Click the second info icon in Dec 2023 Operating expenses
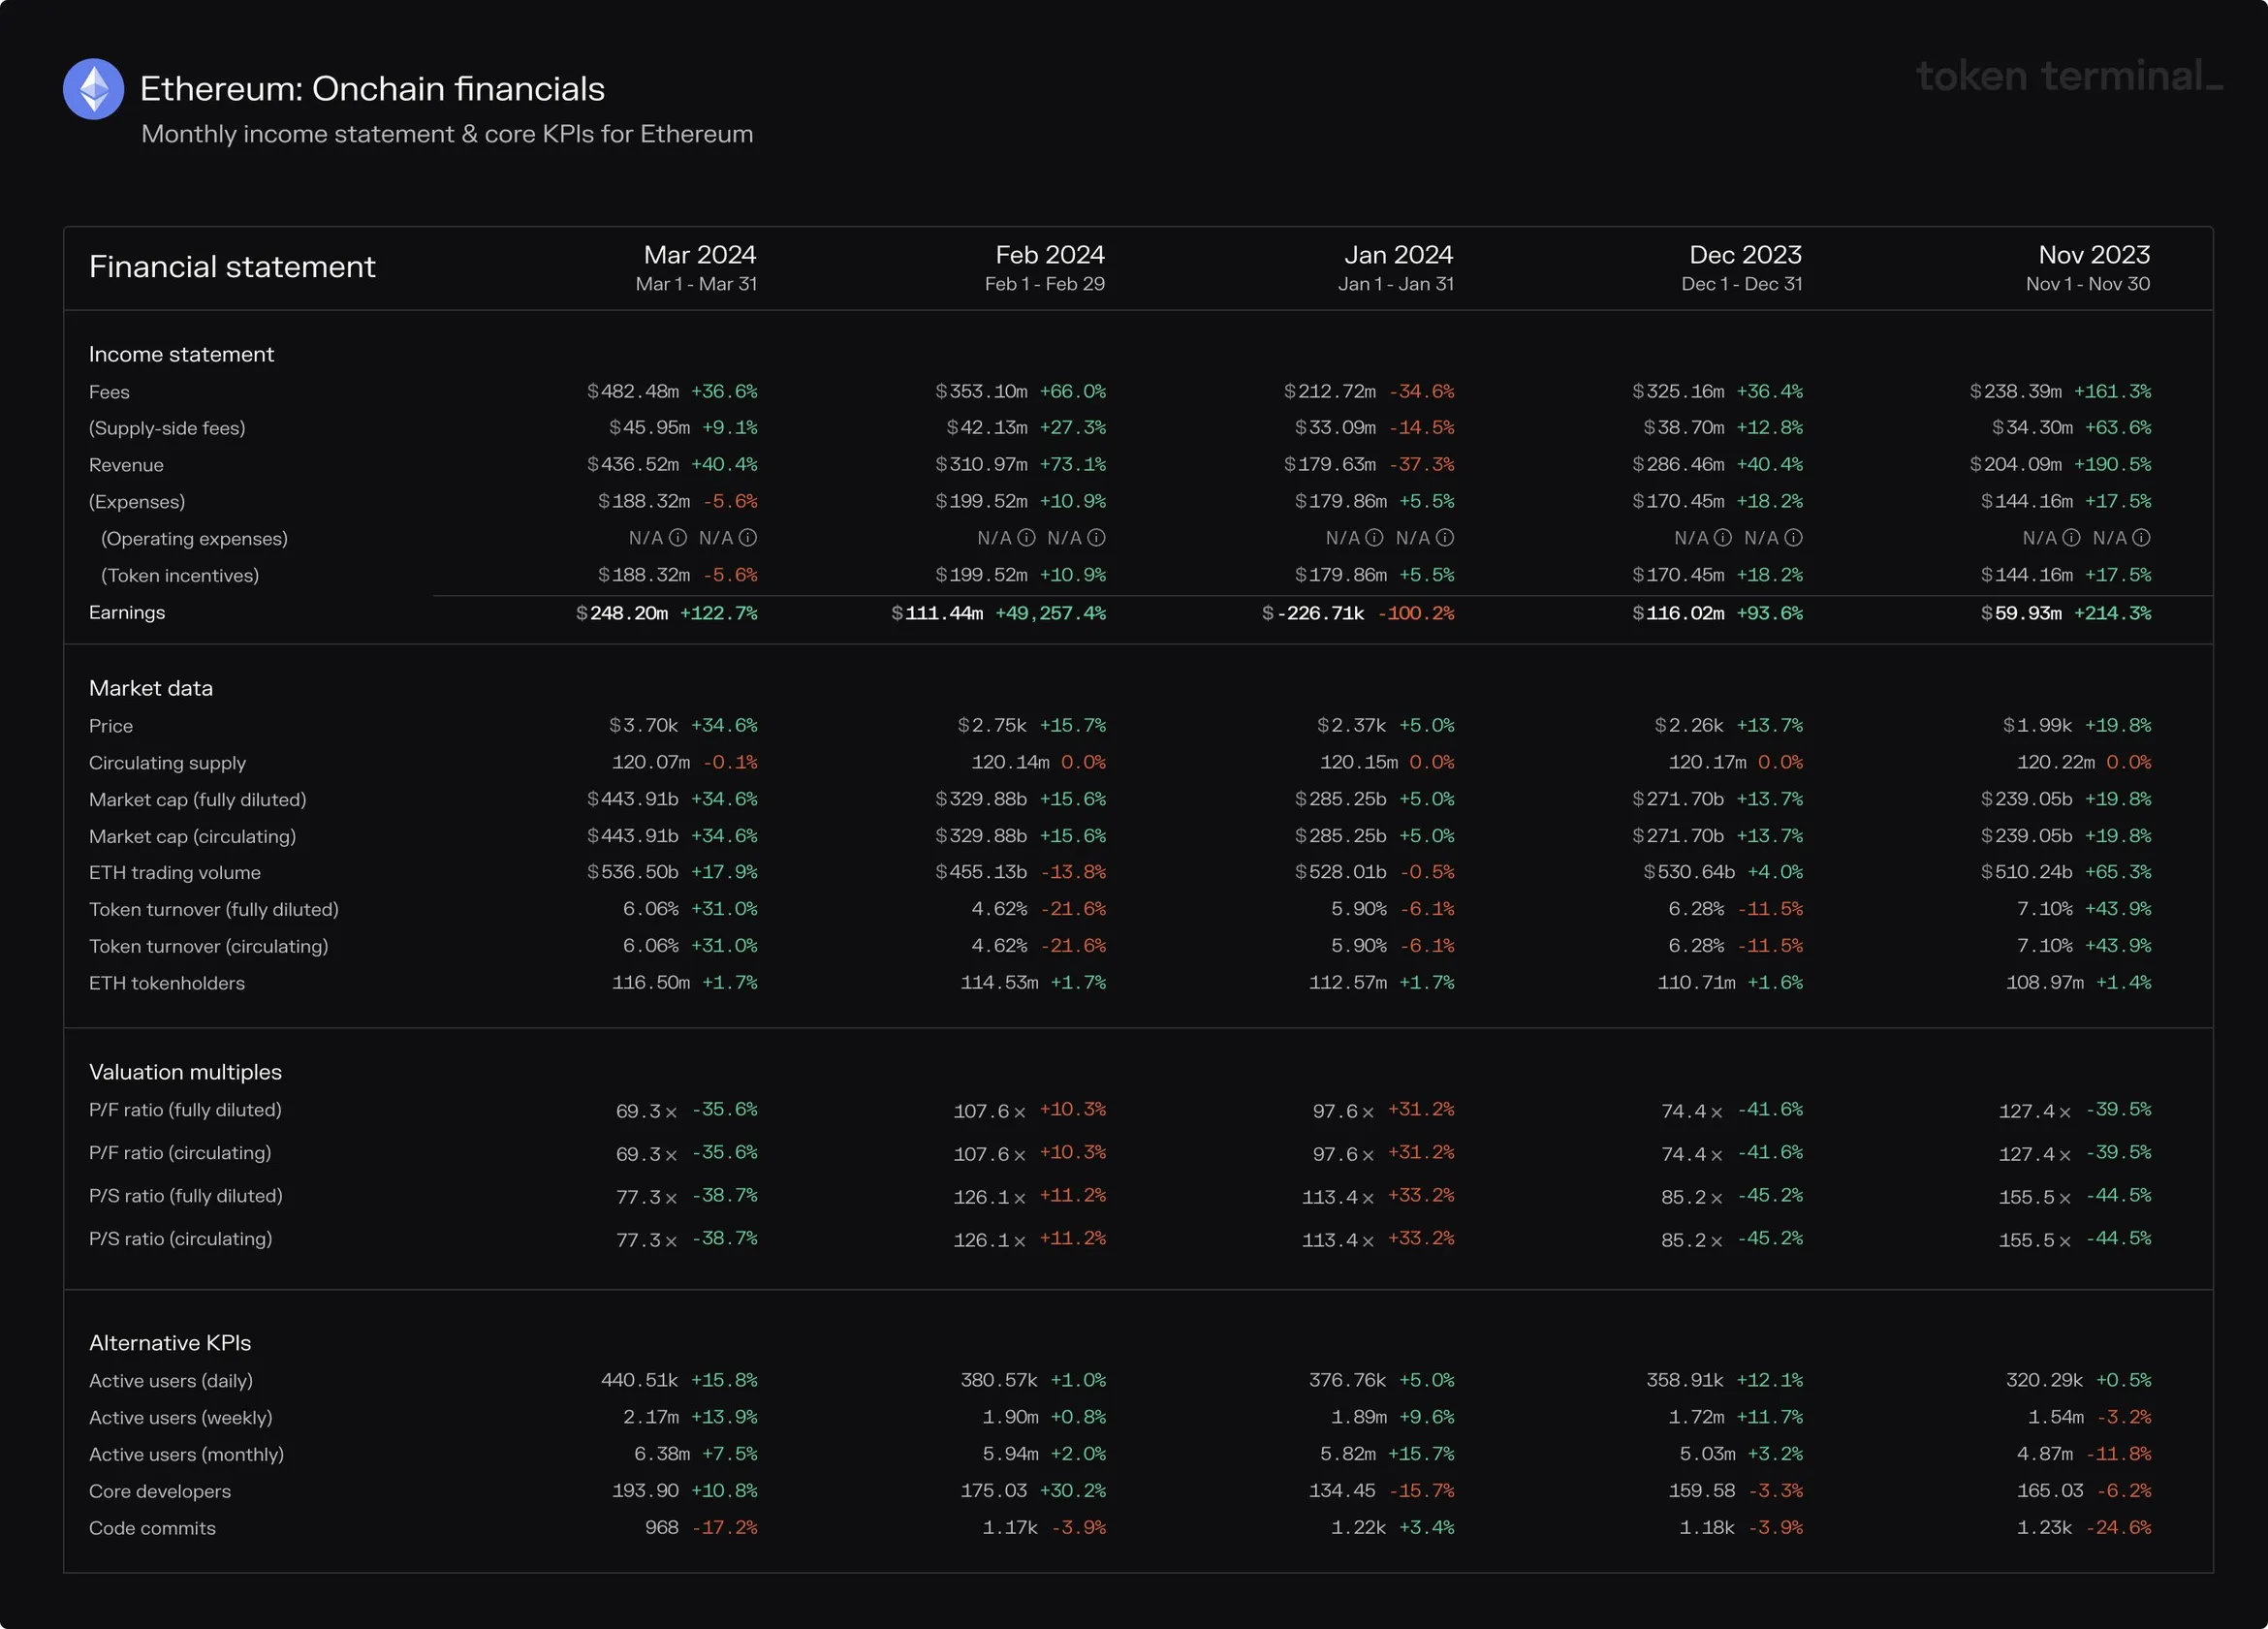The width and height of the screenshot is (2268, 1629). pyautogui.click(x=1794, y=538)
